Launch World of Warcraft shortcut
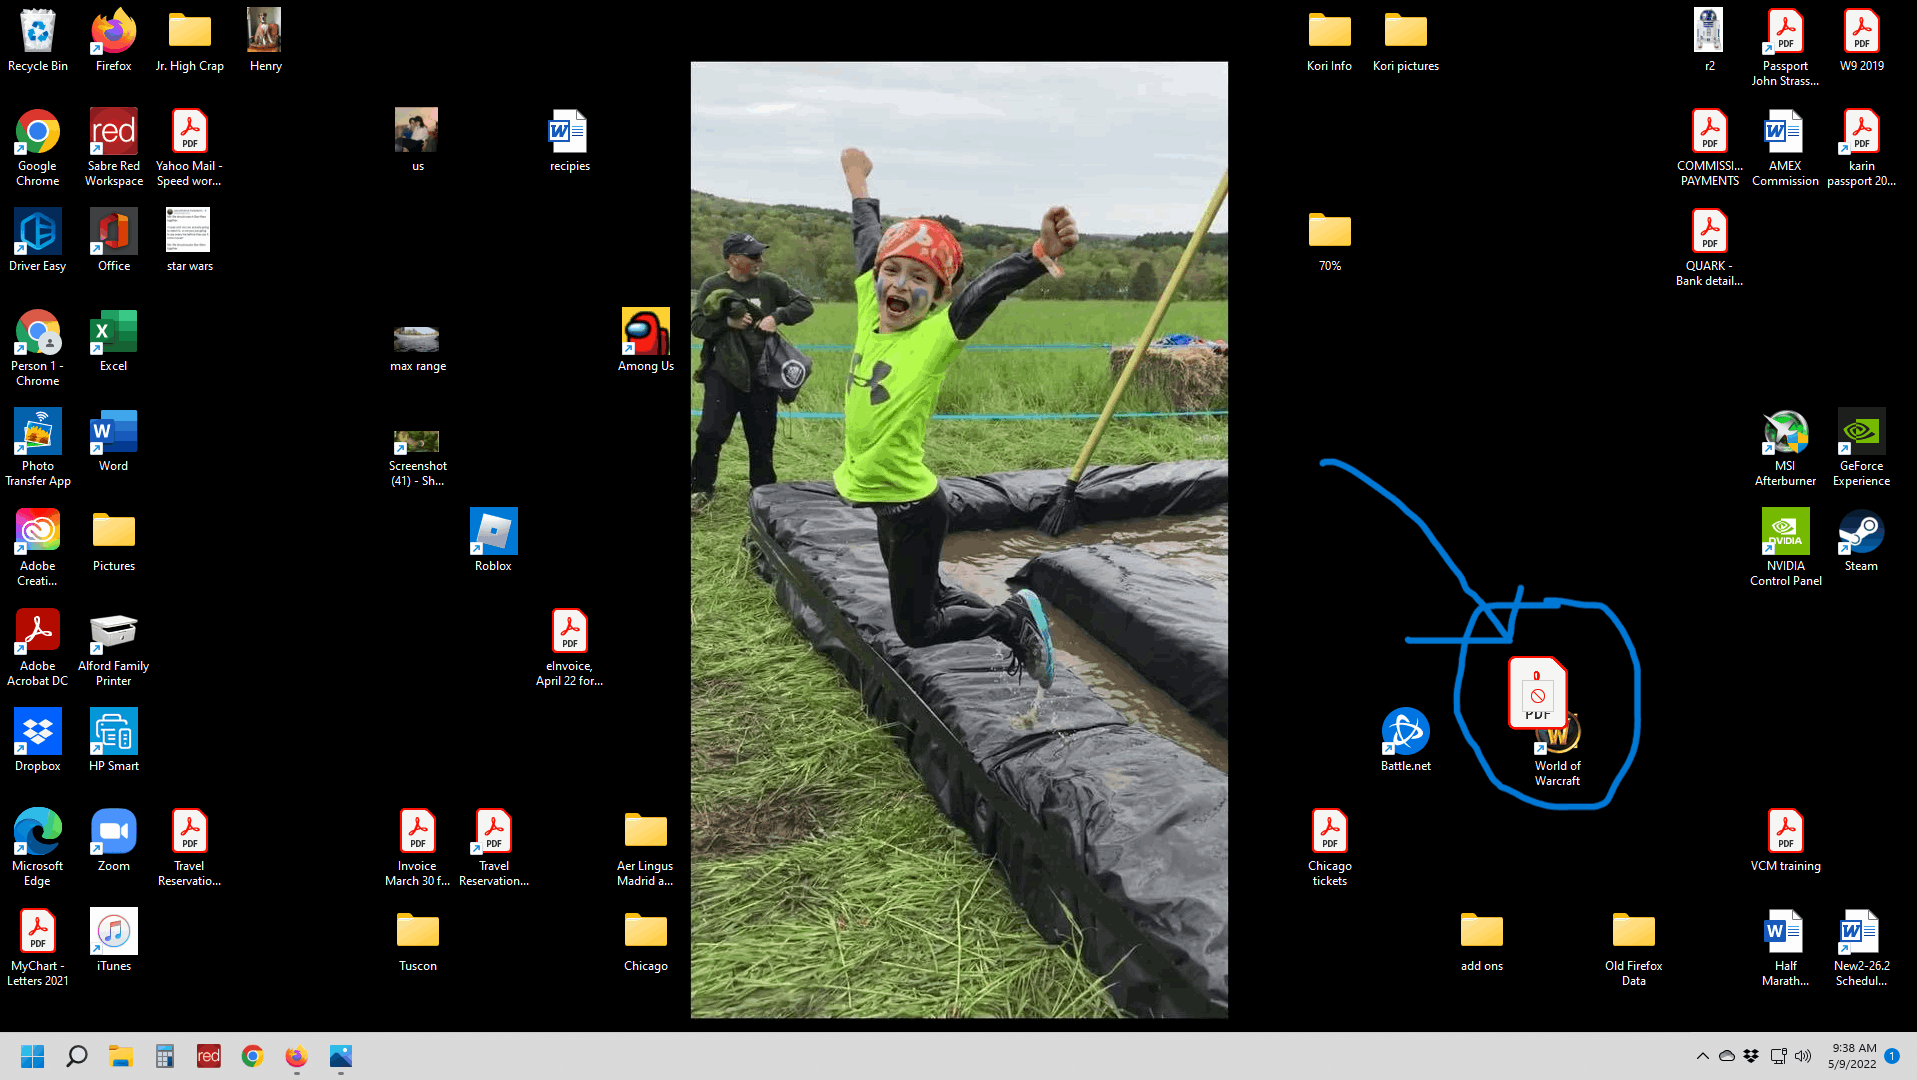This screenshot has height=1080, width=1917. coord(1557,747)
